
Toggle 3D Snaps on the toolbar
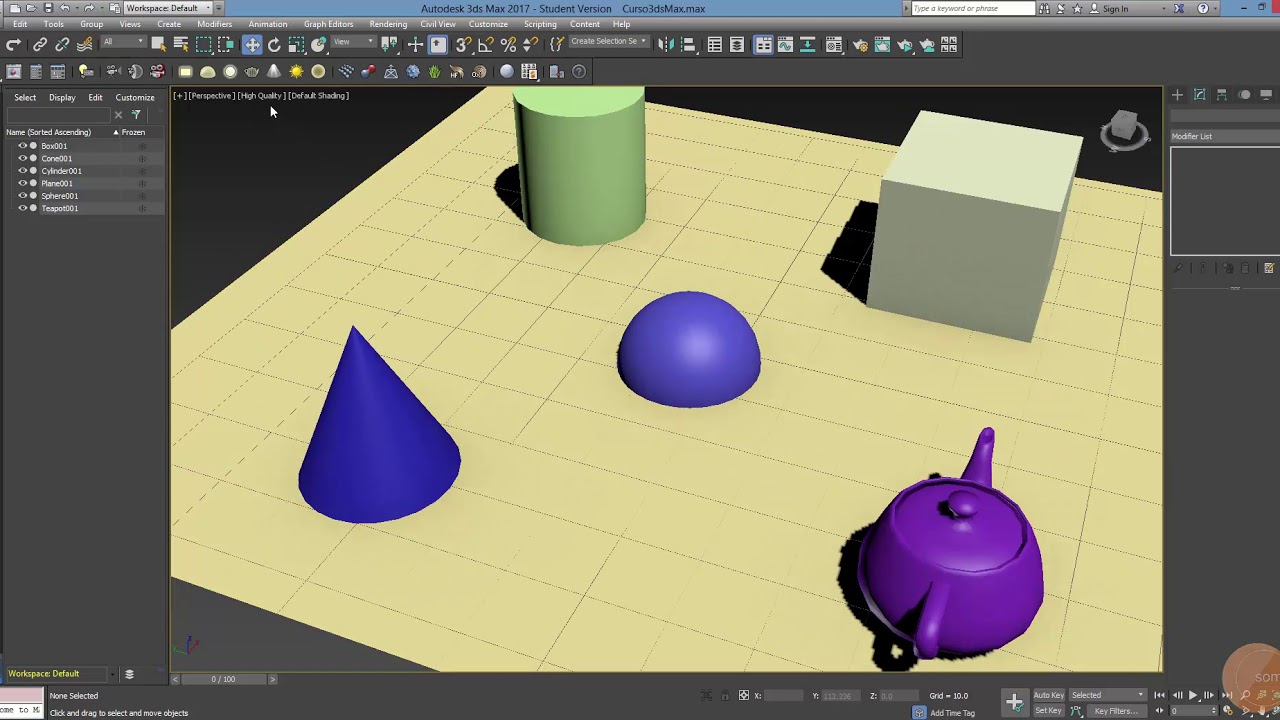click(463, 45)
